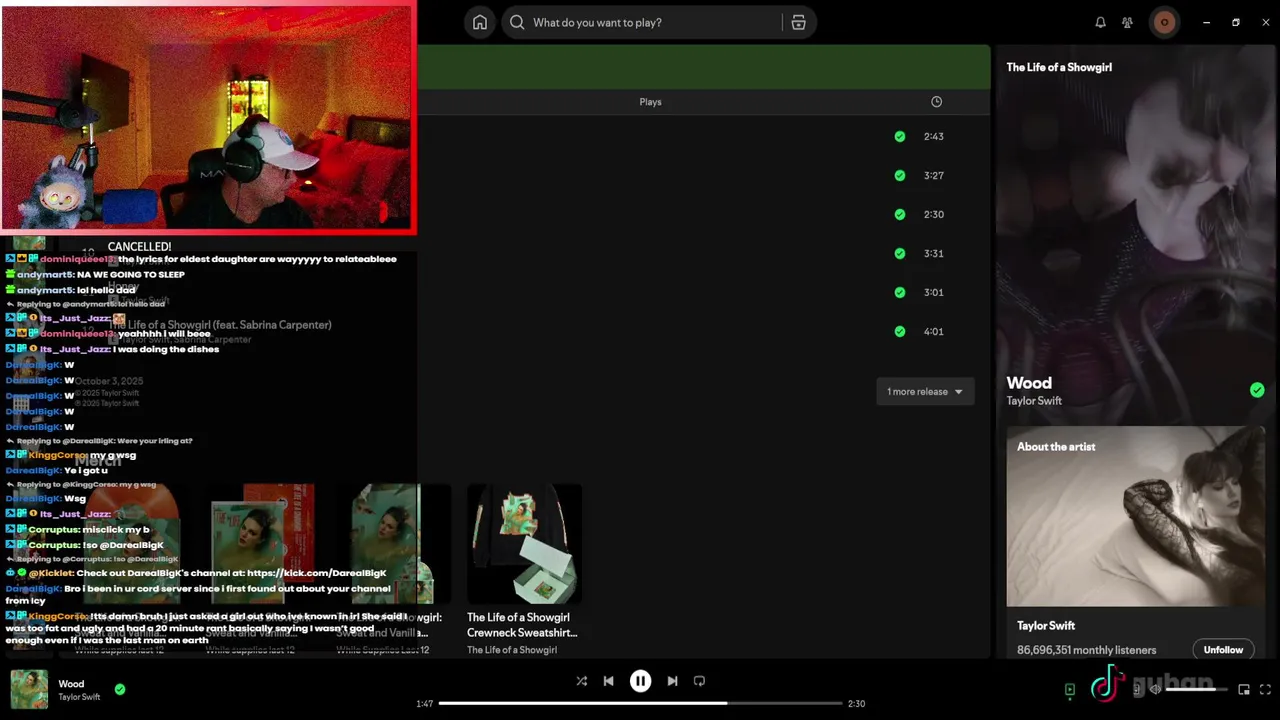Unfollow Taylor Swift in artist card
The image size is (1280, 720).
pyautogui.click(x=1223, y=650)
